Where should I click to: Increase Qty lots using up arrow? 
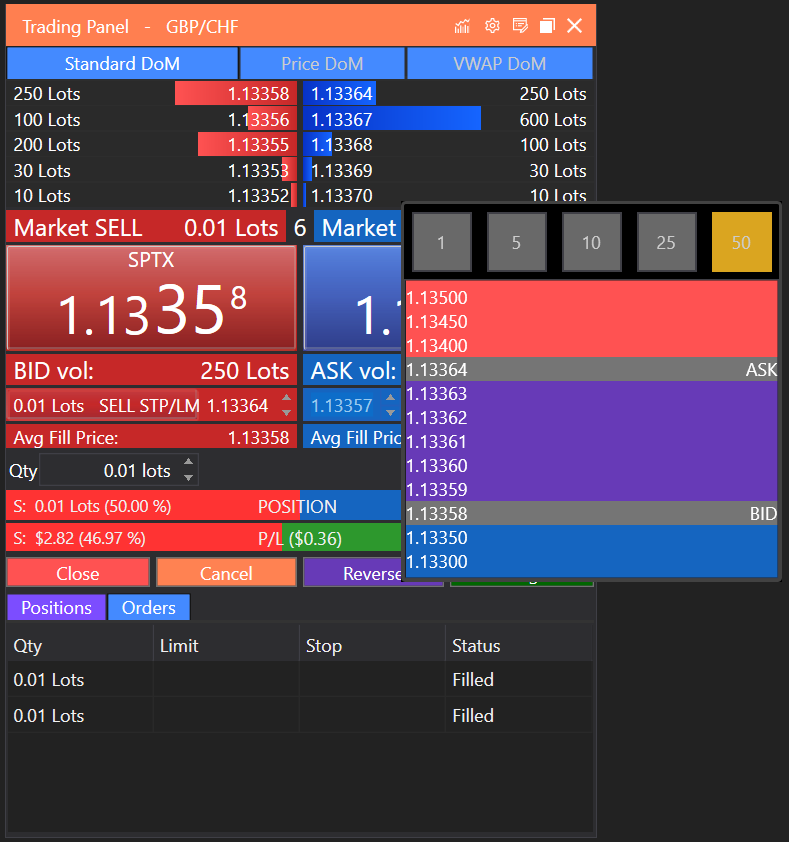pyautogui.click(x=190, y=463)
